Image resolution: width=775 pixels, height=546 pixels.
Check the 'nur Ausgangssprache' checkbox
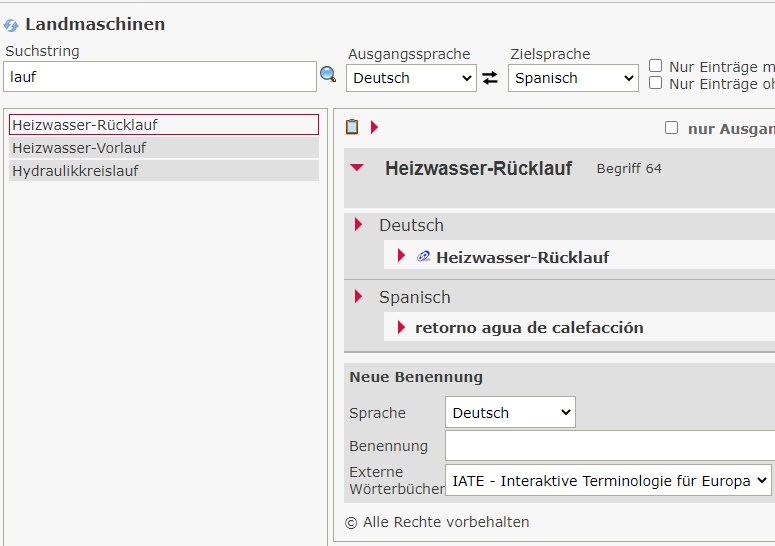coord(672,128)
